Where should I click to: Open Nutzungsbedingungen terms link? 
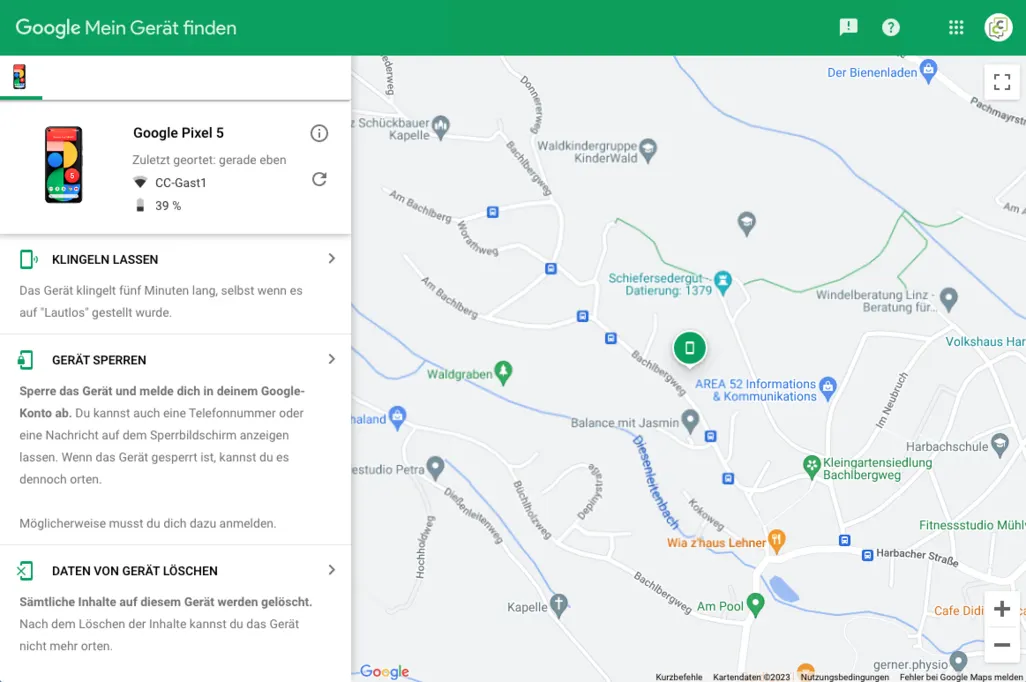tap(844, 677)
